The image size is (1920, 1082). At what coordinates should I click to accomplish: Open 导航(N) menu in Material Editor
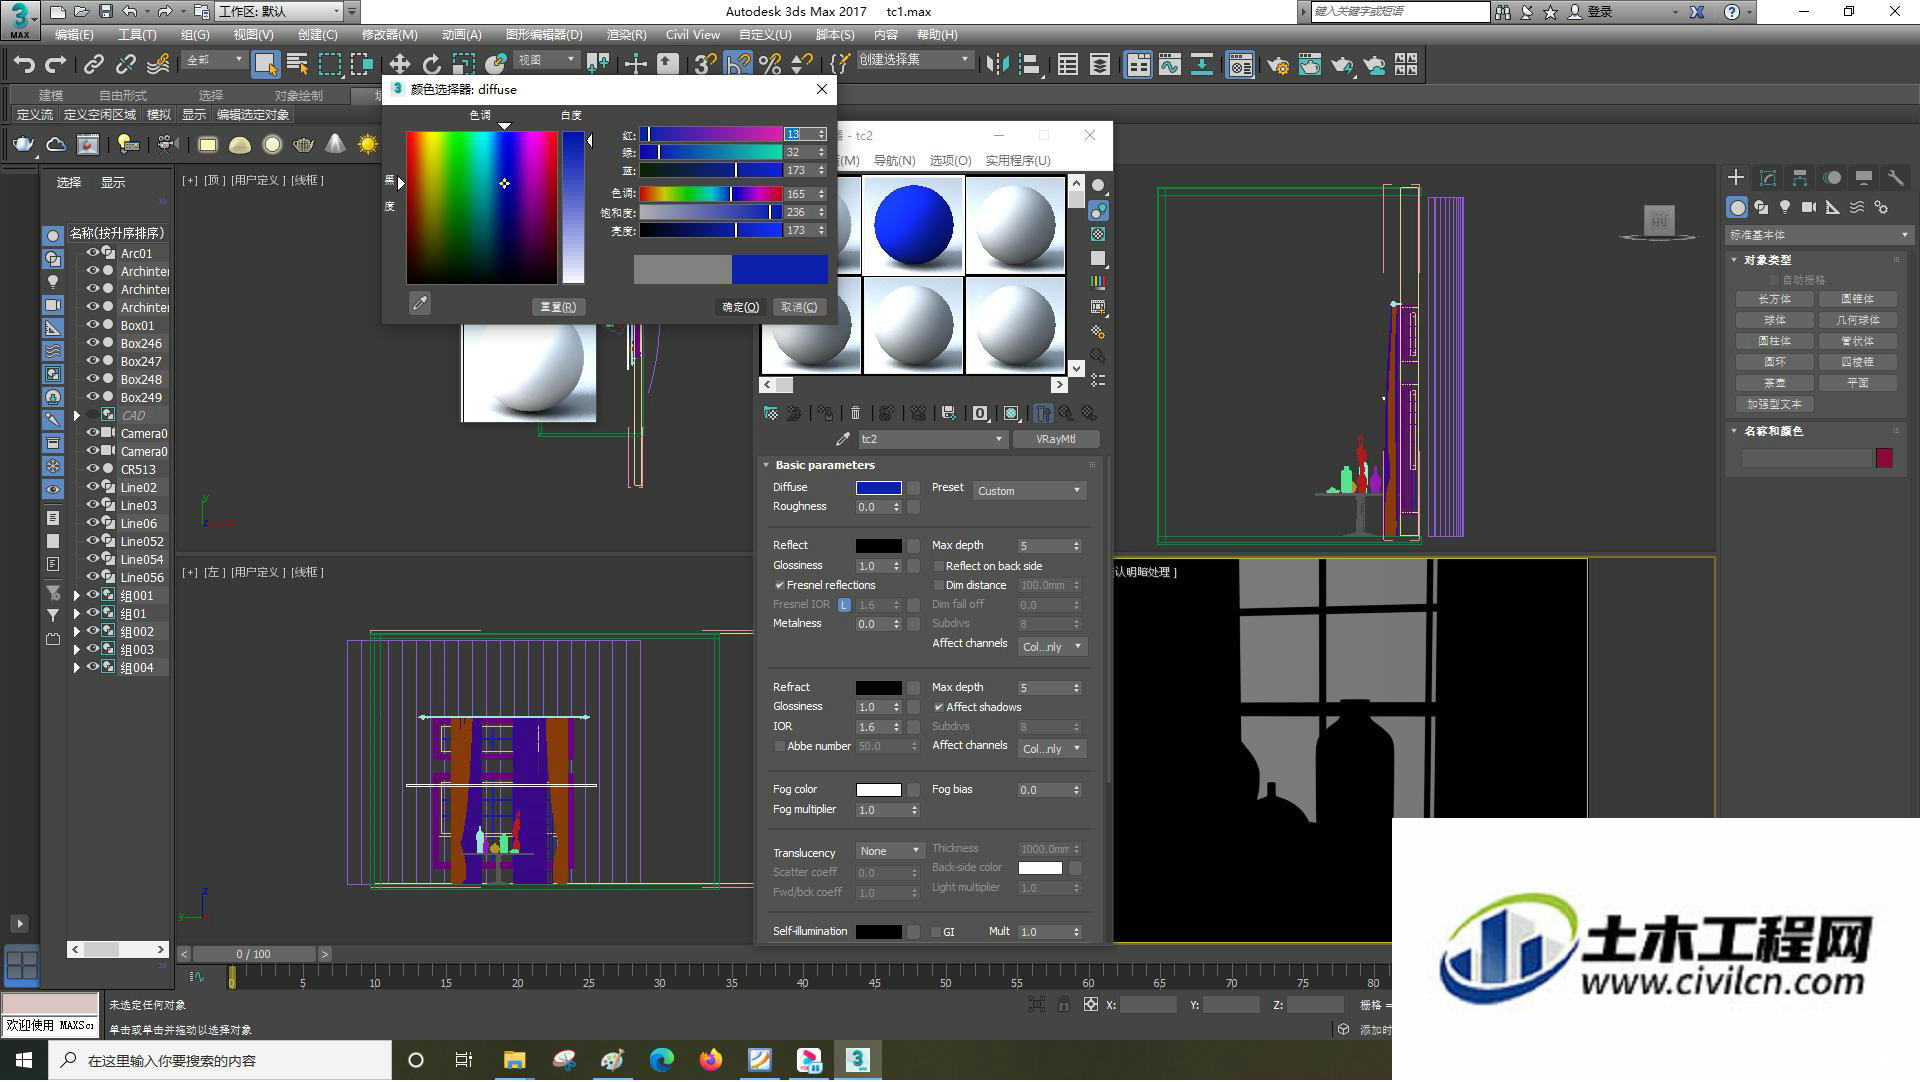pyautogui.click(x=894, y=160)
